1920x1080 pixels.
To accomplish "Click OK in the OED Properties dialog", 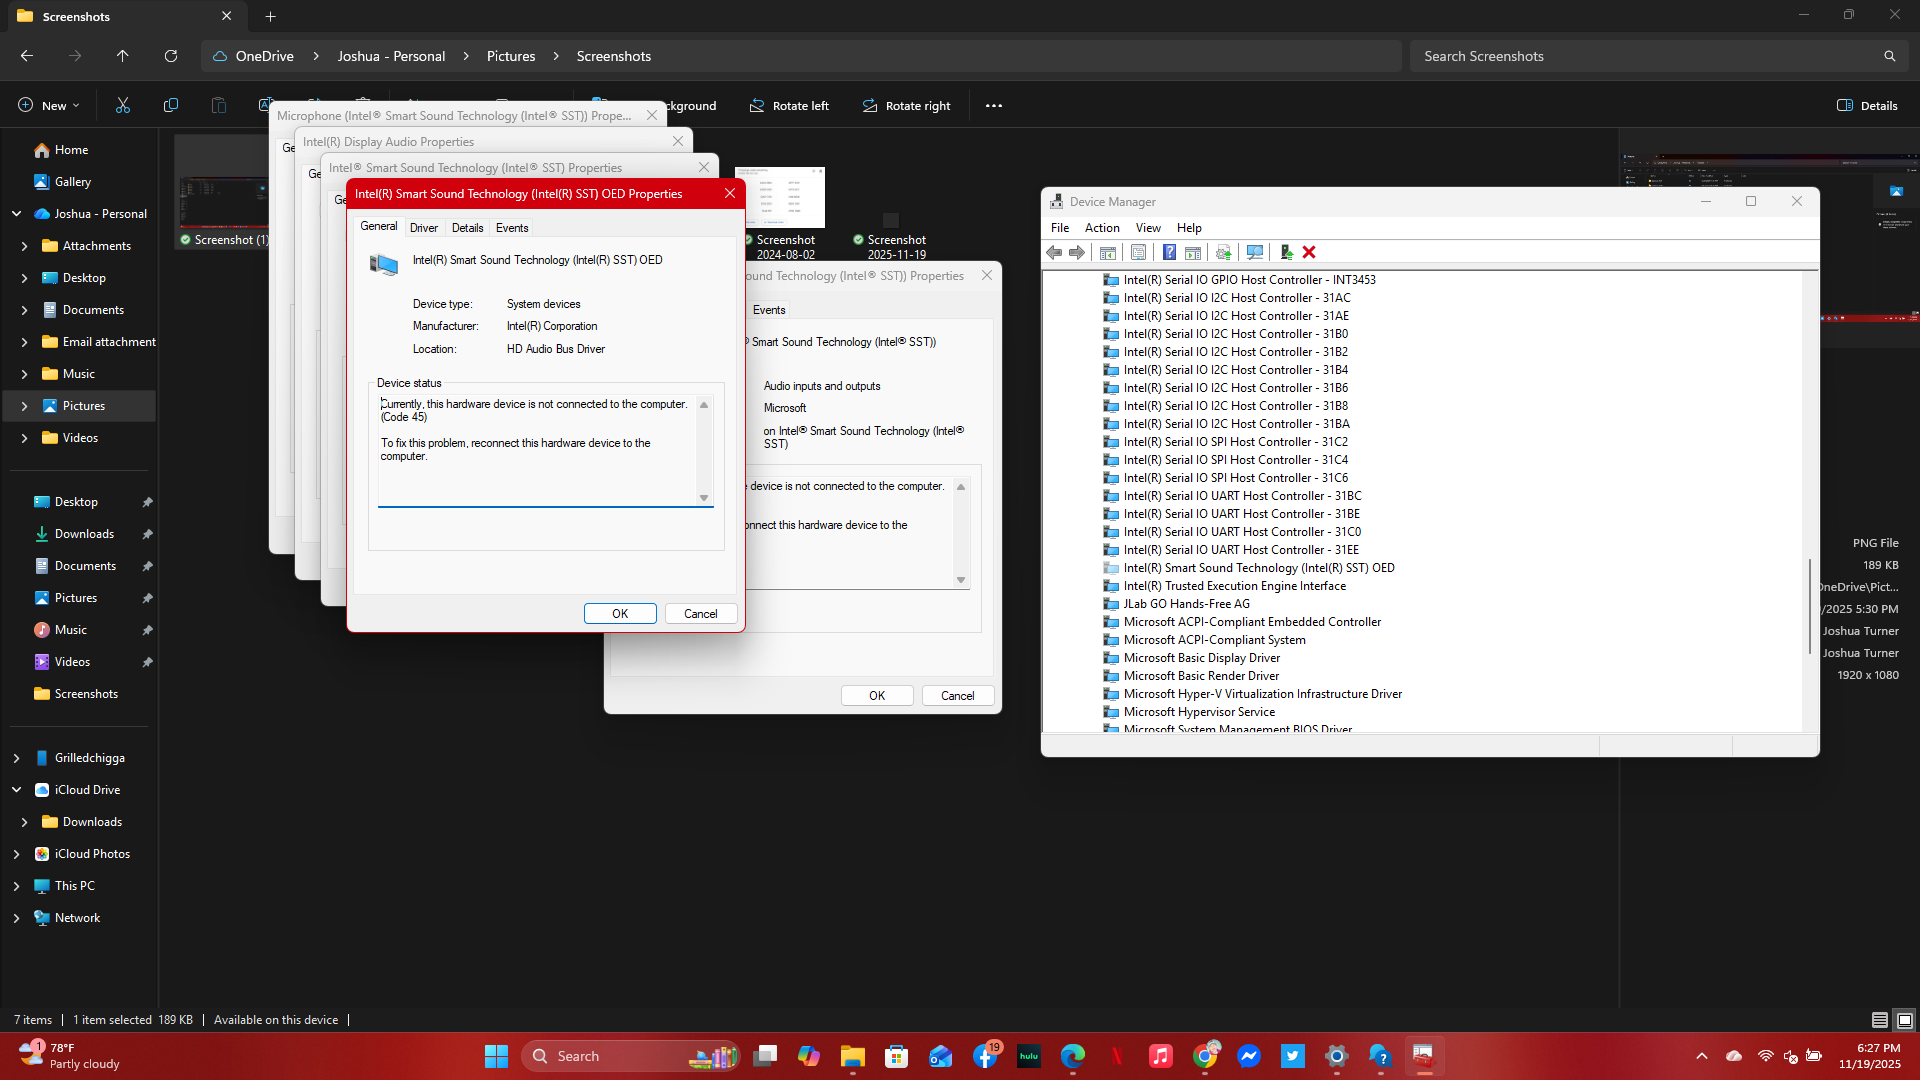I will coord(620,613).
